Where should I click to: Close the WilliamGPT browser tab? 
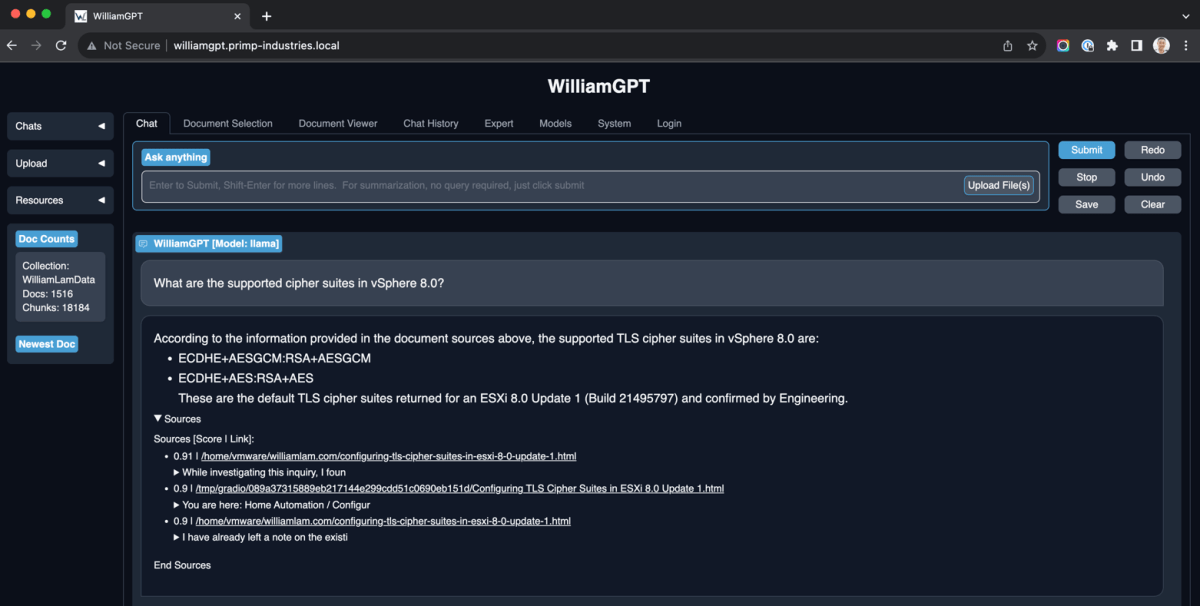pos(237,16)
